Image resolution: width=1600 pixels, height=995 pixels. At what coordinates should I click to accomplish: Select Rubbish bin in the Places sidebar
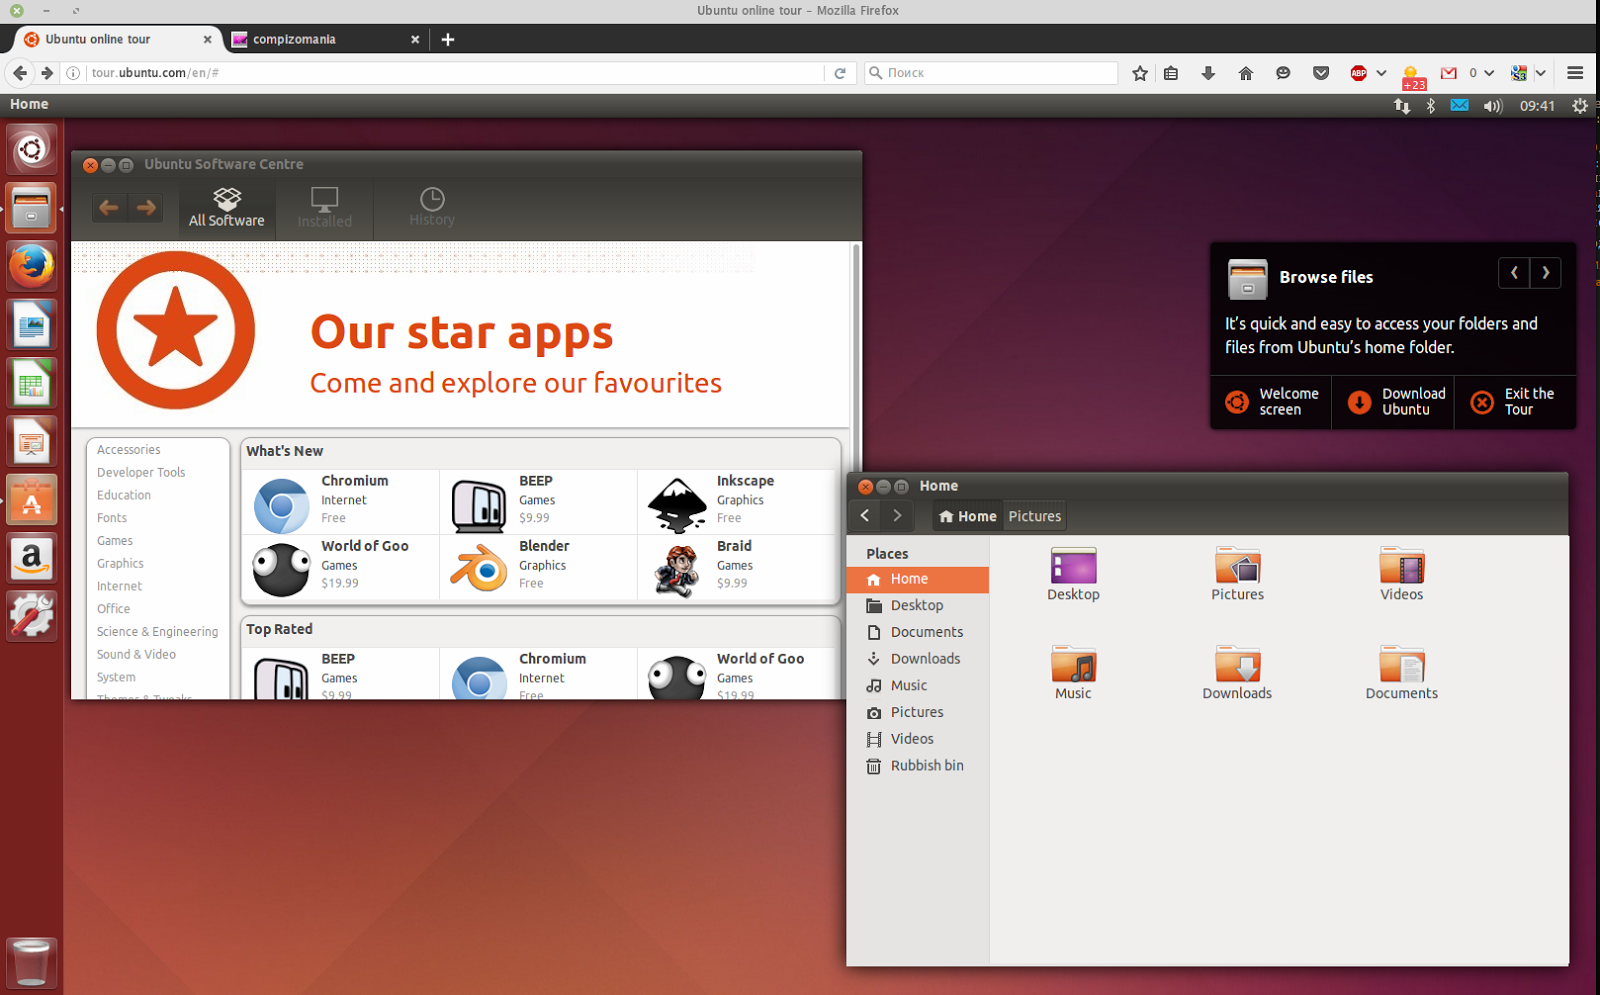point(926,765)
